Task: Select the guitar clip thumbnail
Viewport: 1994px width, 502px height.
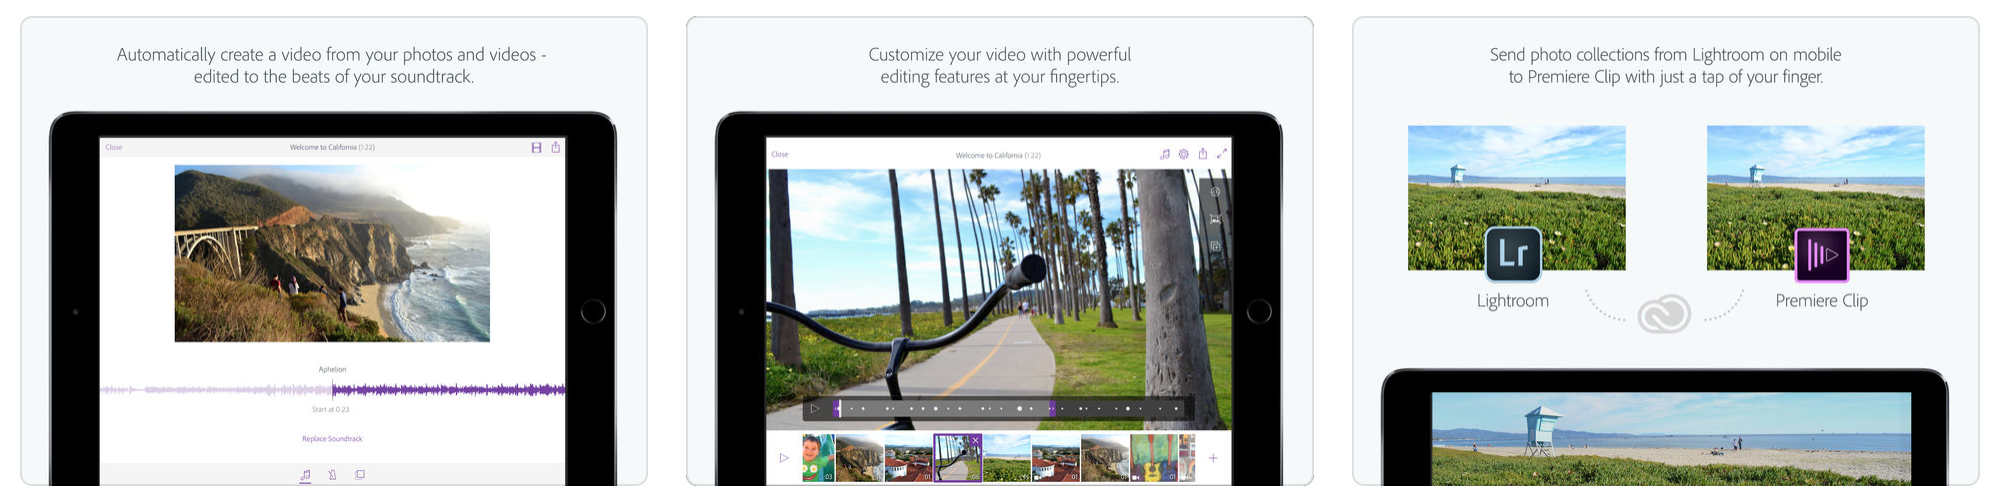Action: click(1154, 458)
